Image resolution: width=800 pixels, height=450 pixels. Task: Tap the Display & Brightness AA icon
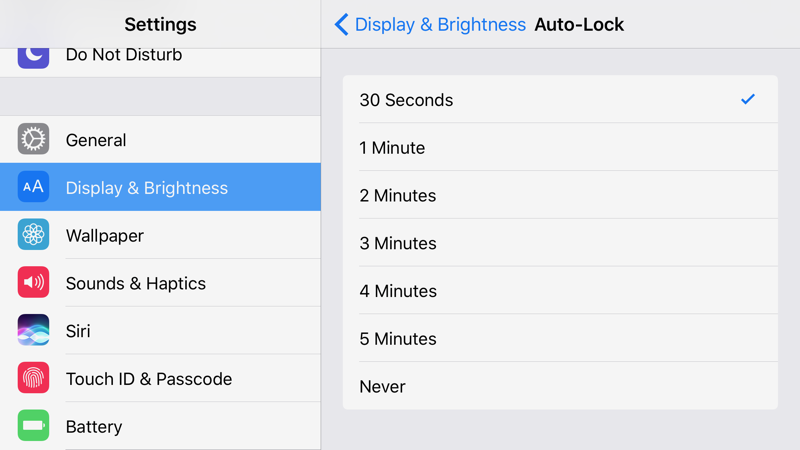33,187
